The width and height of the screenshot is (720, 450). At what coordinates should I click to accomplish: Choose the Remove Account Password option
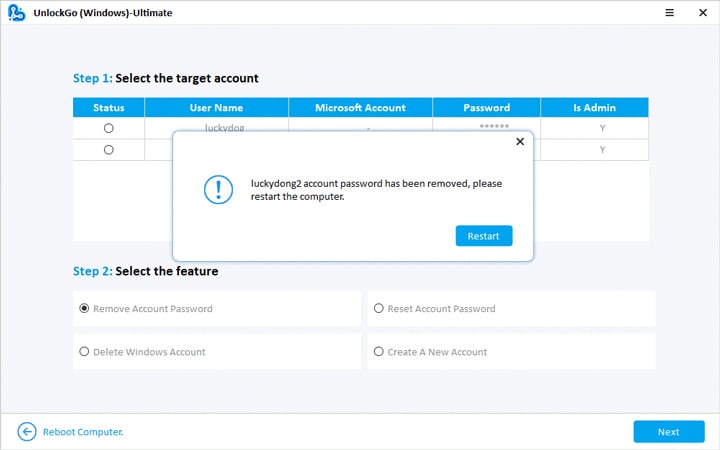coord(84,309)
